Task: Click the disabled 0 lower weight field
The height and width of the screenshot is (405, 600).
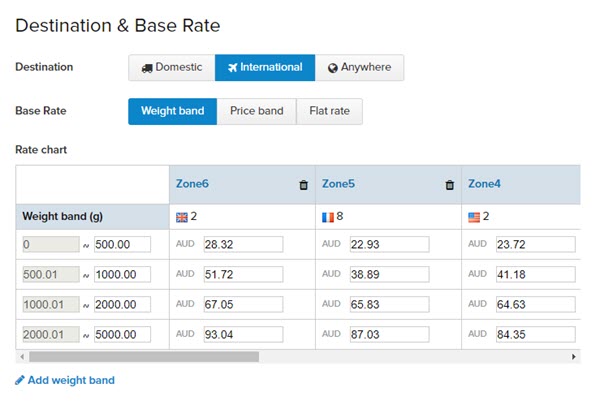Action: coord(51,244)
